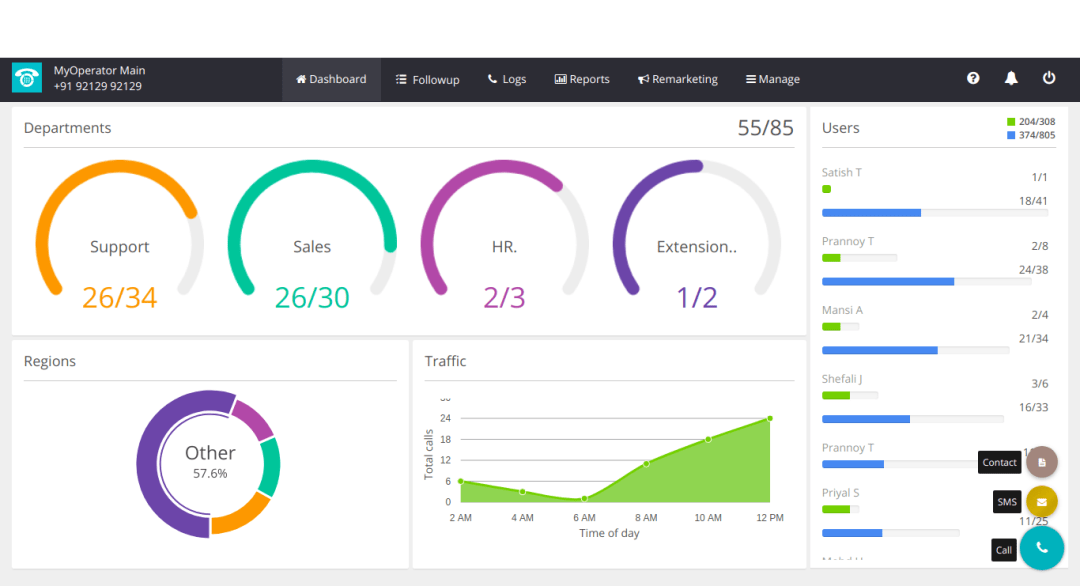This screenshot has height=586, width=1080.
Task: Click the orange donut chart segment
Action: coord(240,516)
